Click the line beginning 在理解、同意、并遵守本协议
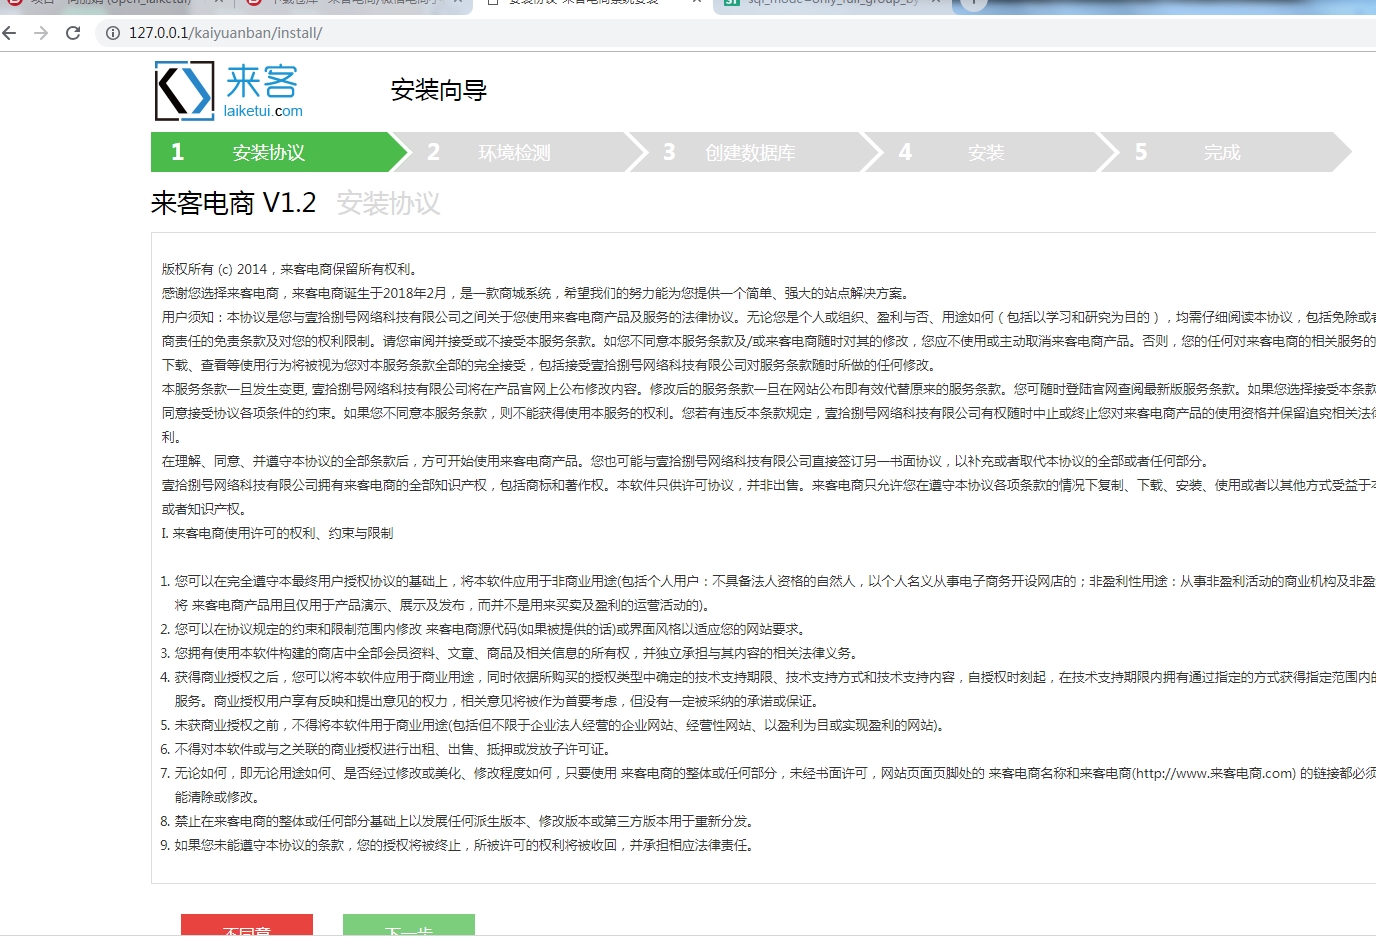This screenshot has height=938, width=1376. [x=686, y=461]
